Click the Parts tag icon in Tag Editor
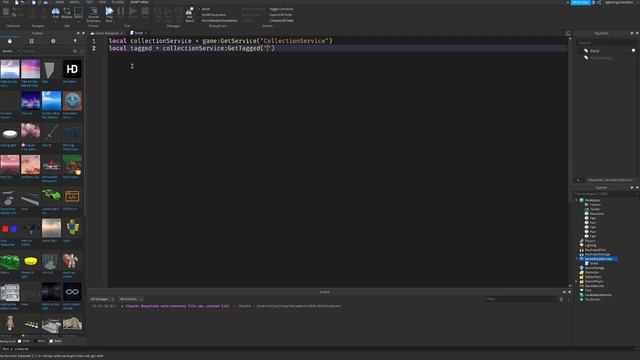This screenshot has height=360, width=640. (586, 51)
